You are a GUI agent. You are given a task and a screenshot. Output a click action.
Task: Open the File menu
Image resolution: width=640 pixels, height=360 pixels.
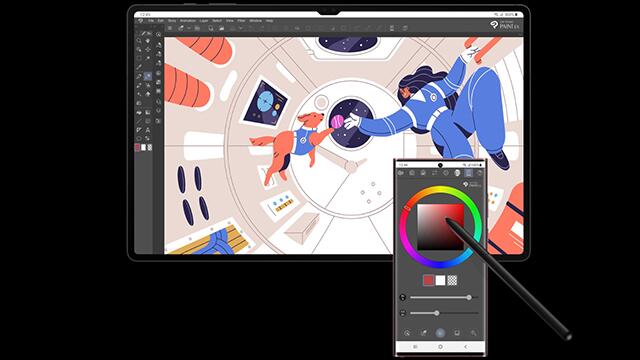point(151,20)
